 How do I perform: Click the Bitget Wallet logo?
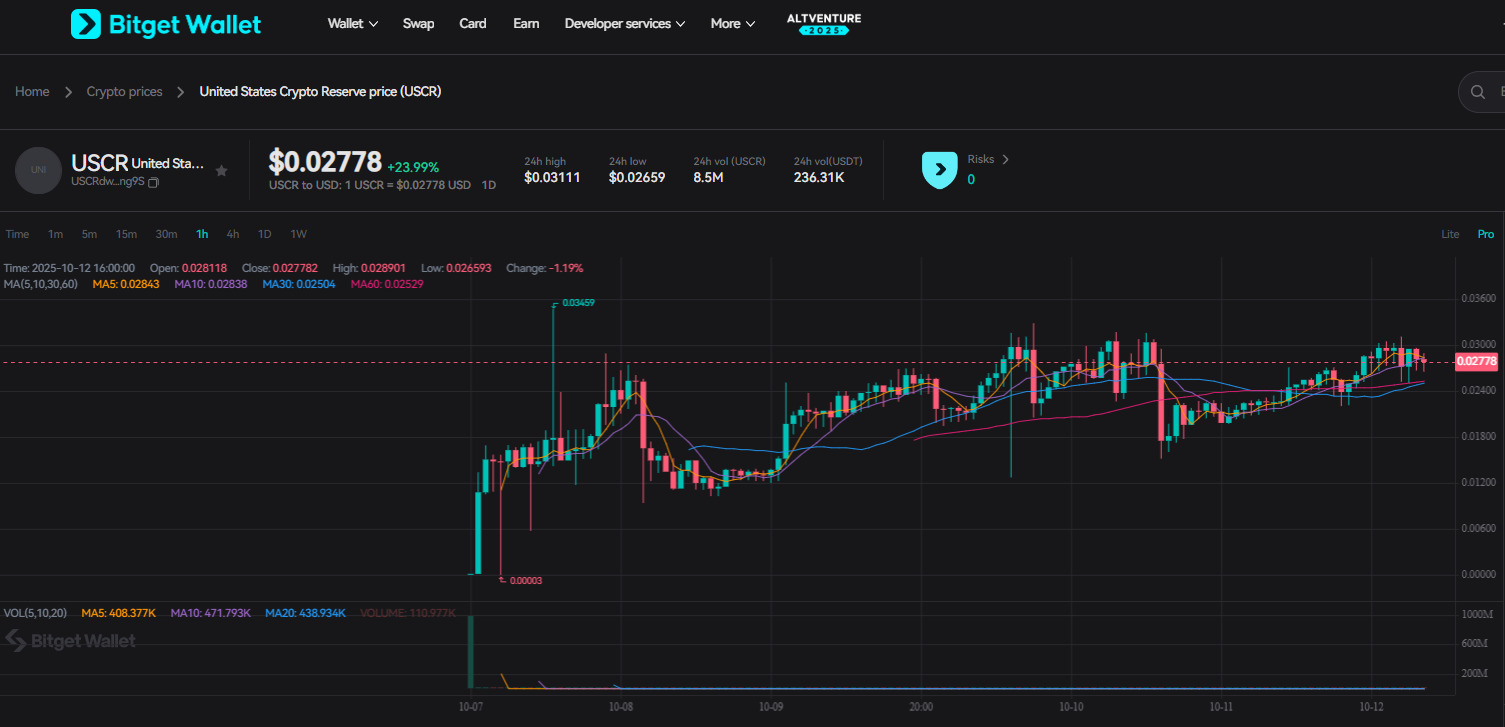[x=166, y=24]
